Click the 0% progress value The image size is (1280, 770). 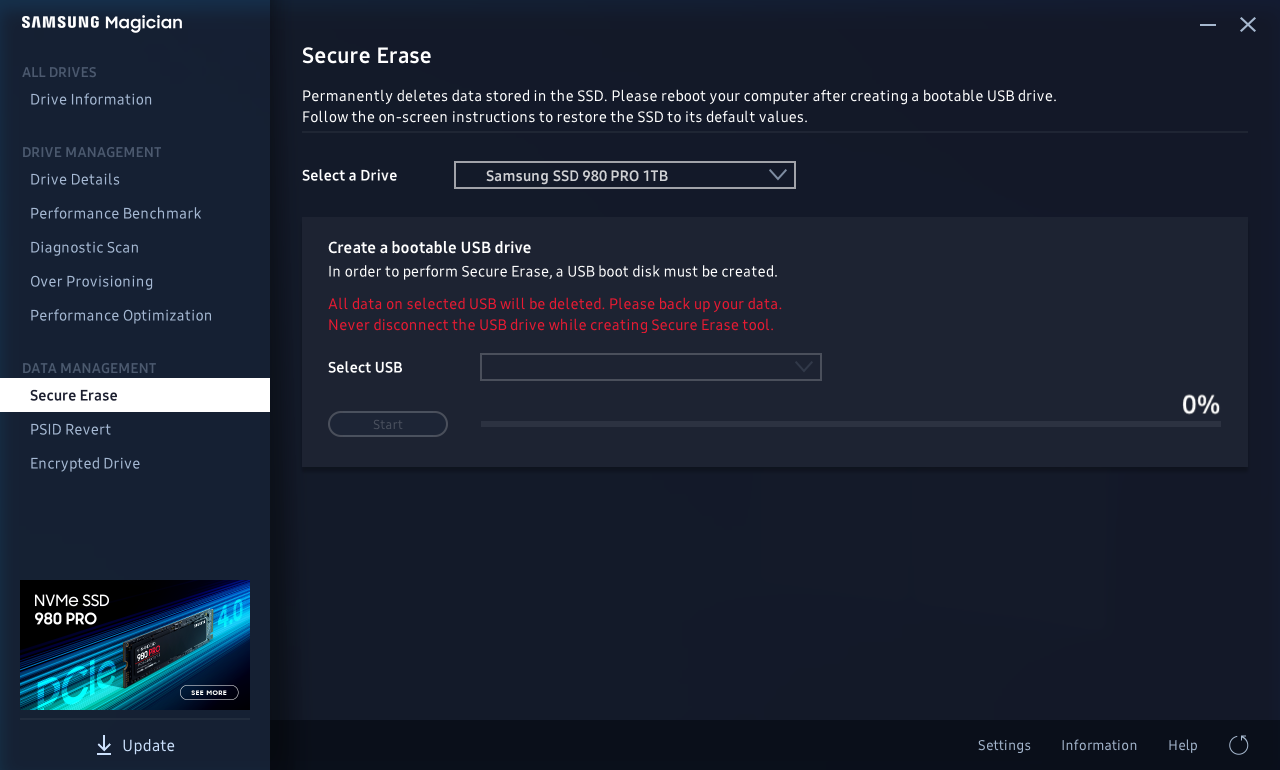pos(1201,404)
